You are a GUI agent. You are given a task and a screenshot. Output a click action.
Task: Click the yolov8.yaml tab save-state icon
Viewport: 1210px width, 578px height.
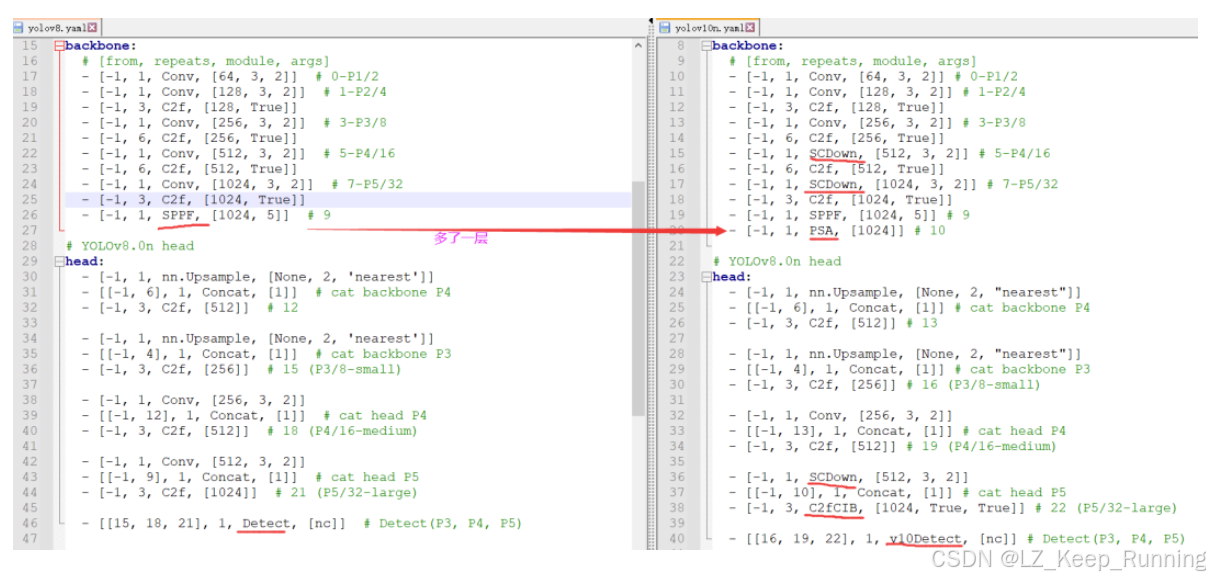20,28
